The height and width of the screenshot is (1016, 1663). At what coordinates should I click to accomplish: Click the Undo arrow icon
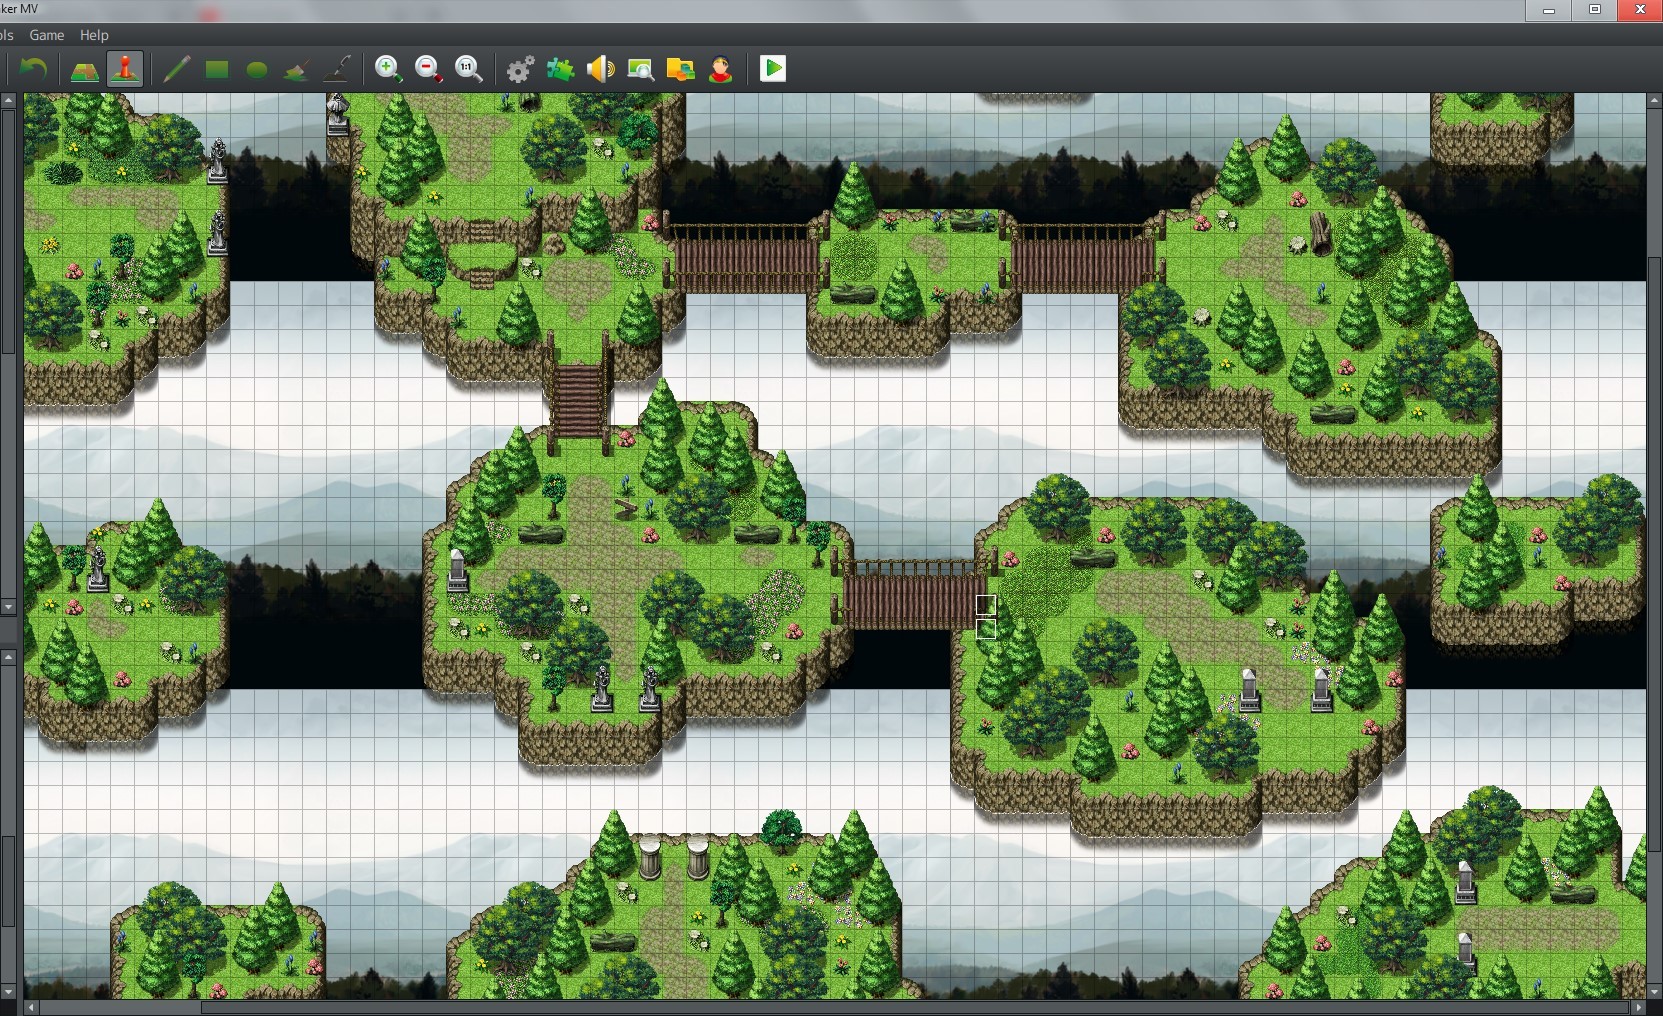[34, 69]
